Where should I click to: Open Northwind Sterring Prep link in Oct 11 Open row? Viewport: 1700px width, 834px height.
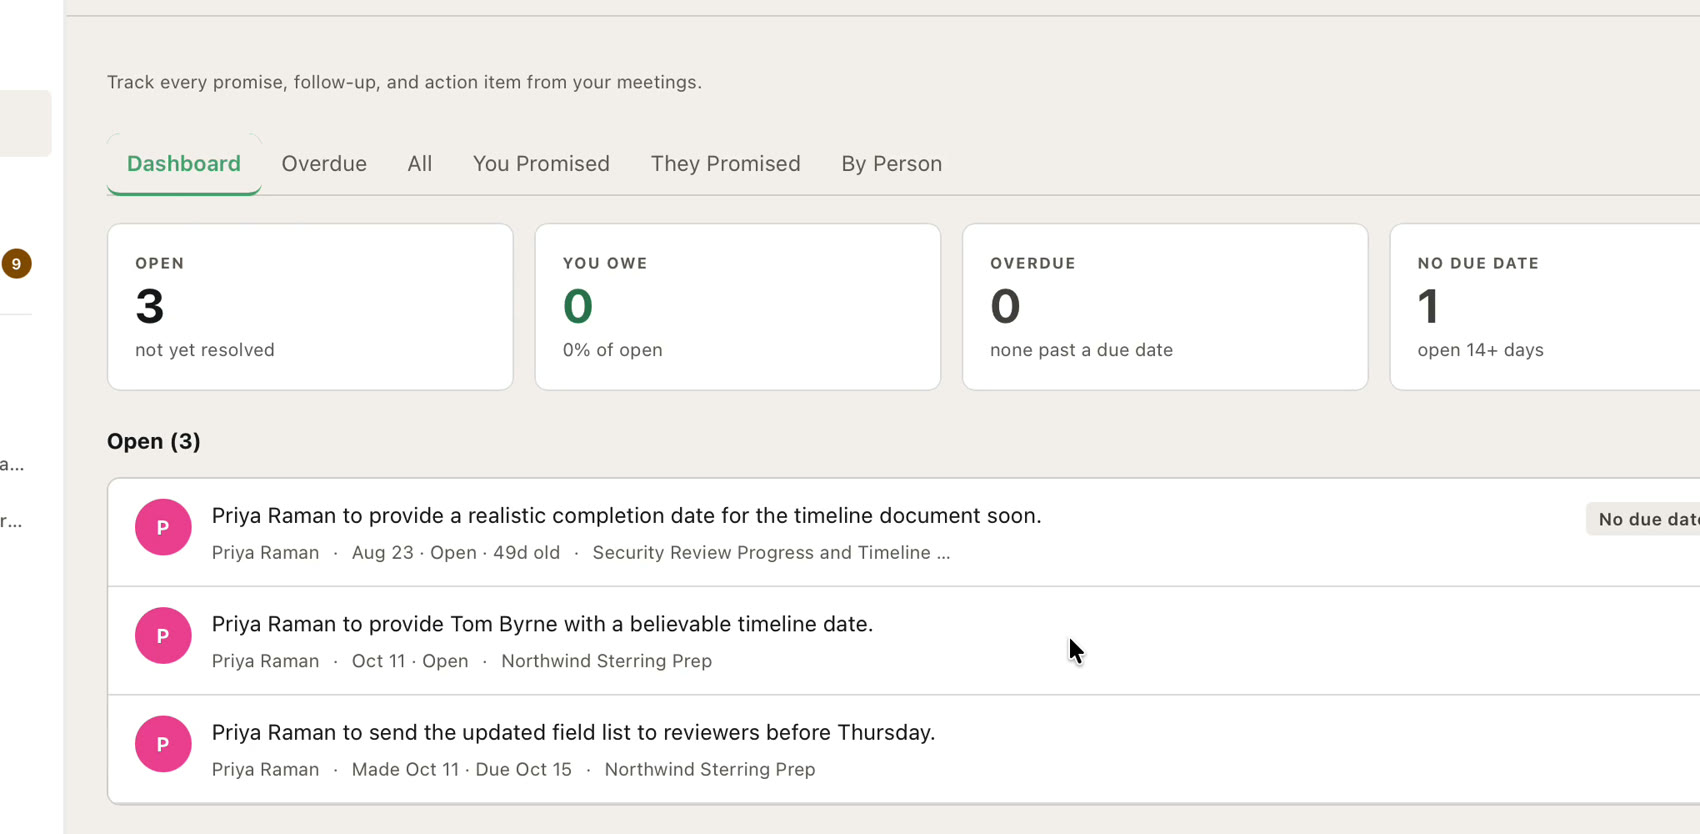[606, 661]
